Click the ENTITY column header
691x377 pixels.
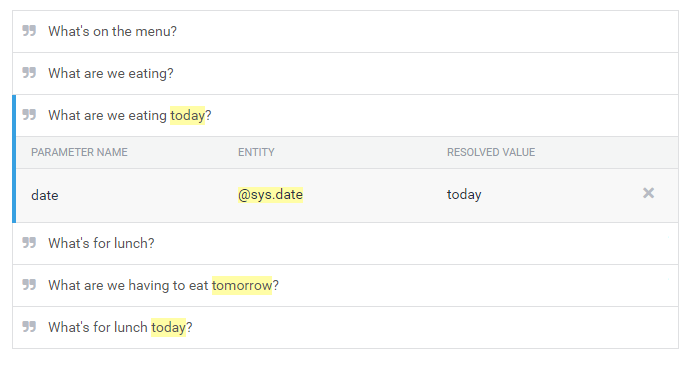point(256,152)
